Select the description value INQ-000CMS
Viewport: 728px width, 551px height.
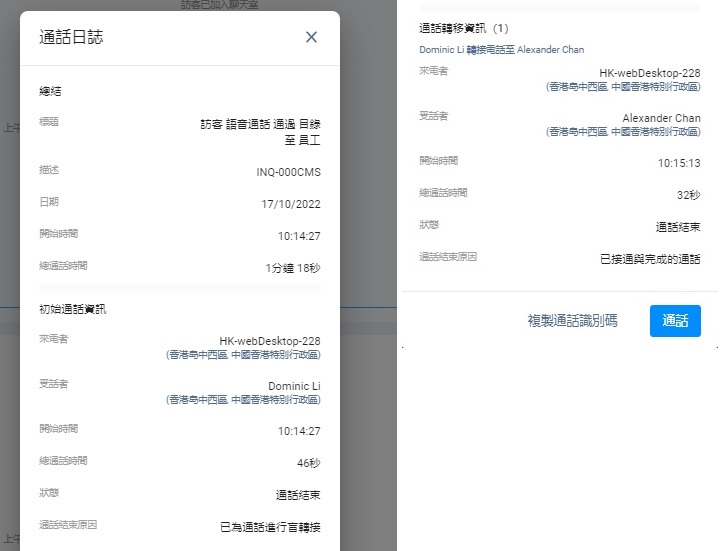(288, 172)
